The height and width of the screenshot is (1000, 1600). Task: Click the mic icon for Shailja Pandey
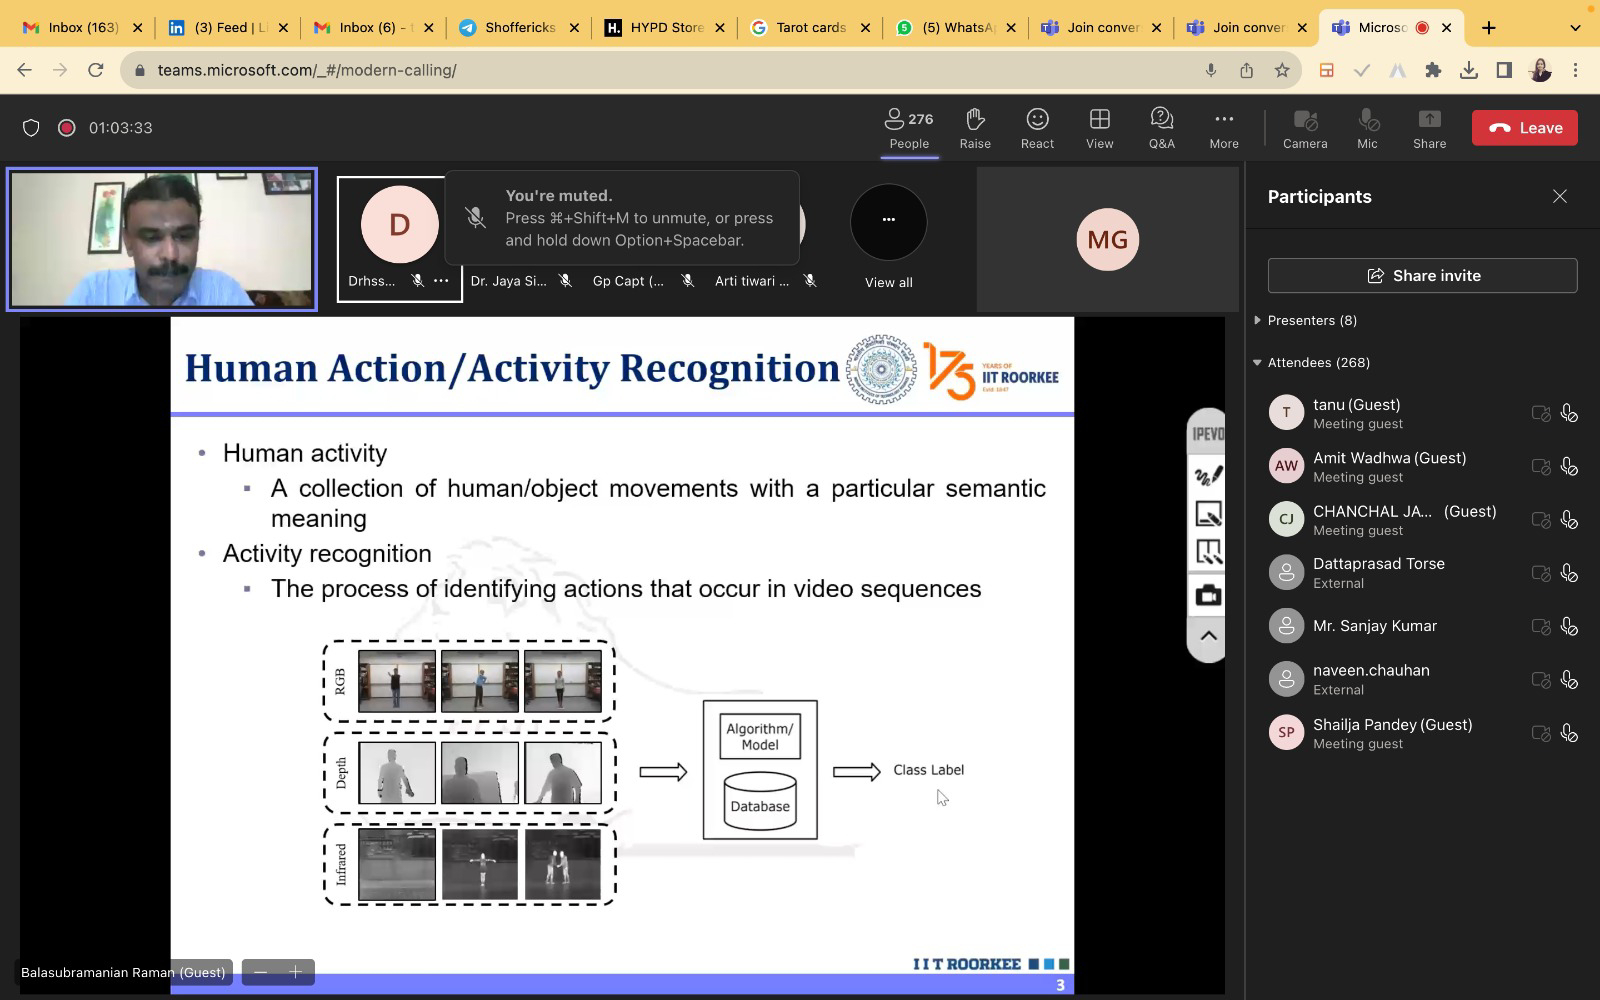[x=1569, y=733]
